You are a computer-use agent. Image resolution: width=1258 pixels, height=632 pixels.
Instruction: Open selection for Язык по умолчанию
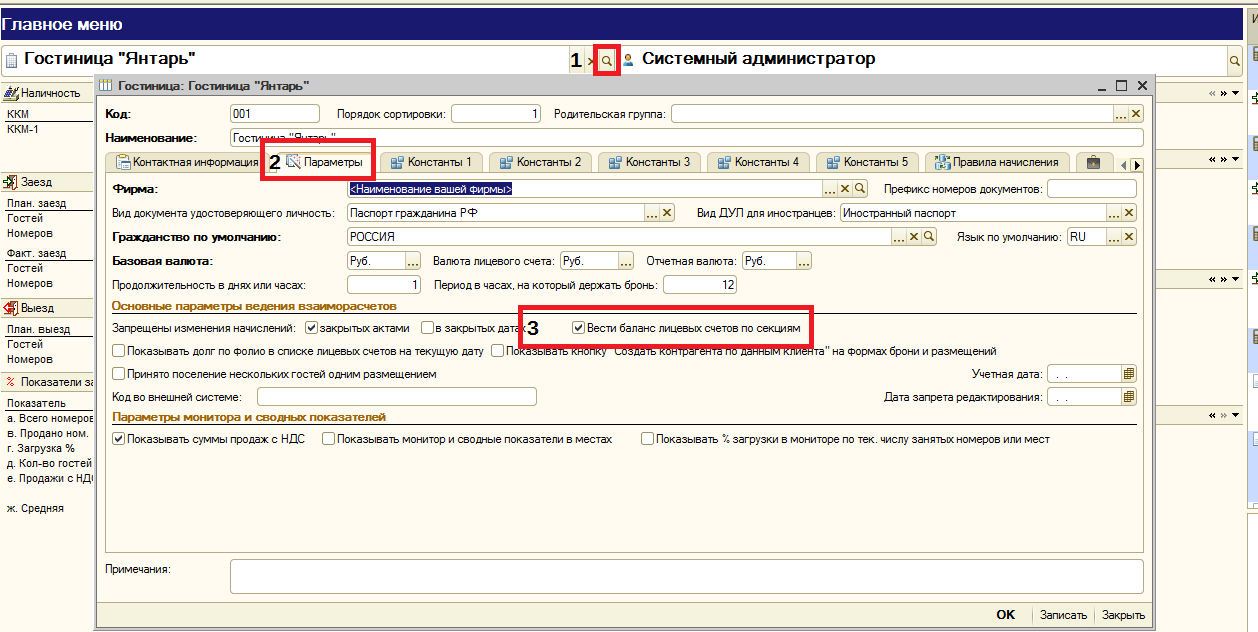point(1115,237)
